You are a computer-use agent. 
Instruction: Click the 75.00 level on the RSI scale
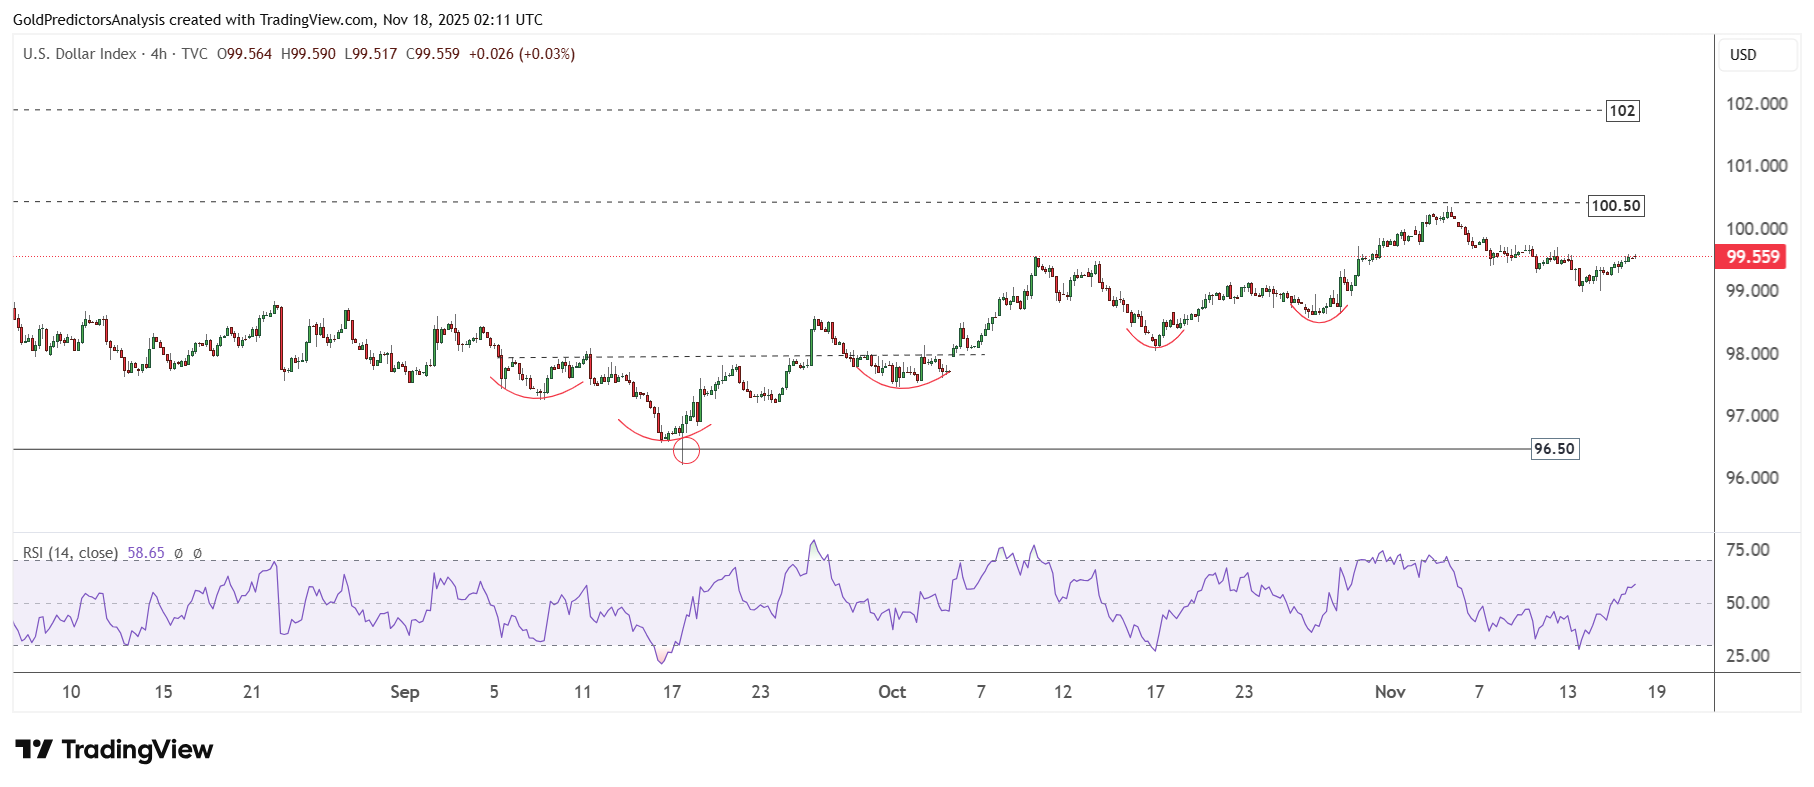1747,550
